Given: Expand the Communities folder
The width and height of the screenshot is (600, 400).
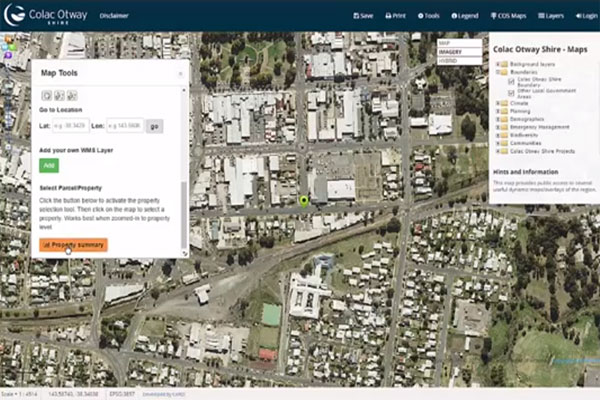Looking at the screenshot, I should (x=498, y=143).
